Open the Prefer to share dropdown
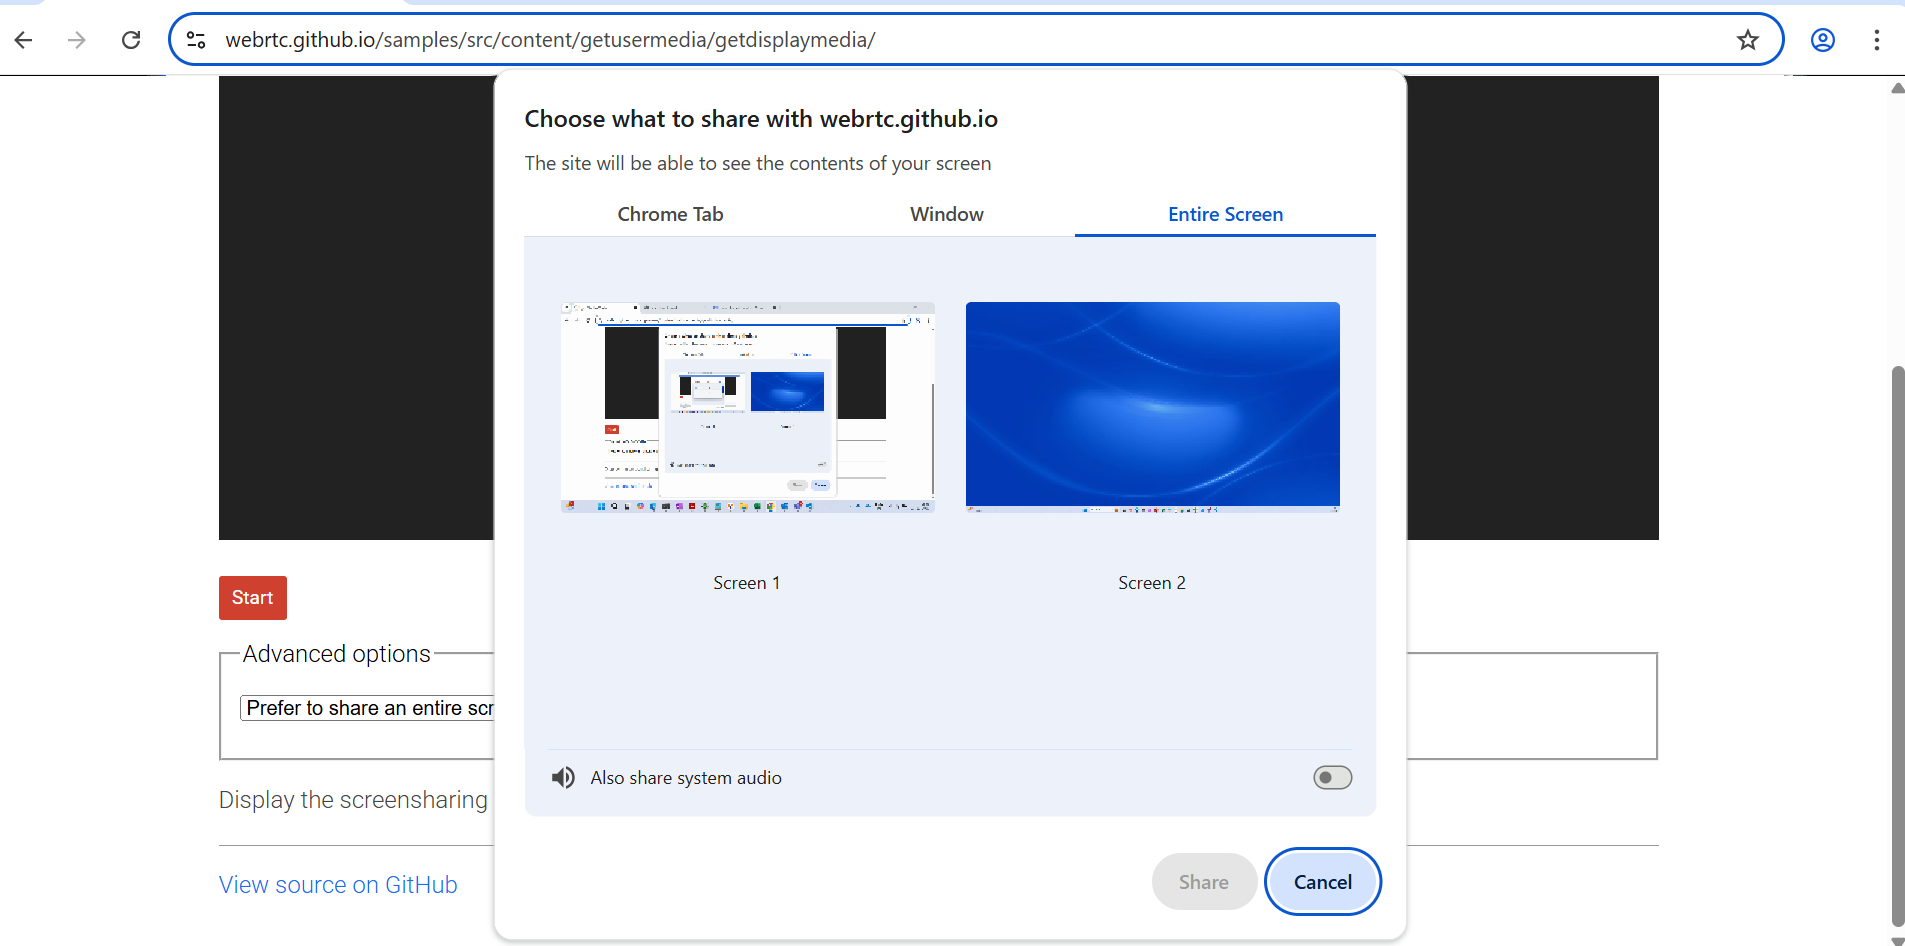Screen dimensions: 1905x946 pyautogui.click(x=370, y=707)
